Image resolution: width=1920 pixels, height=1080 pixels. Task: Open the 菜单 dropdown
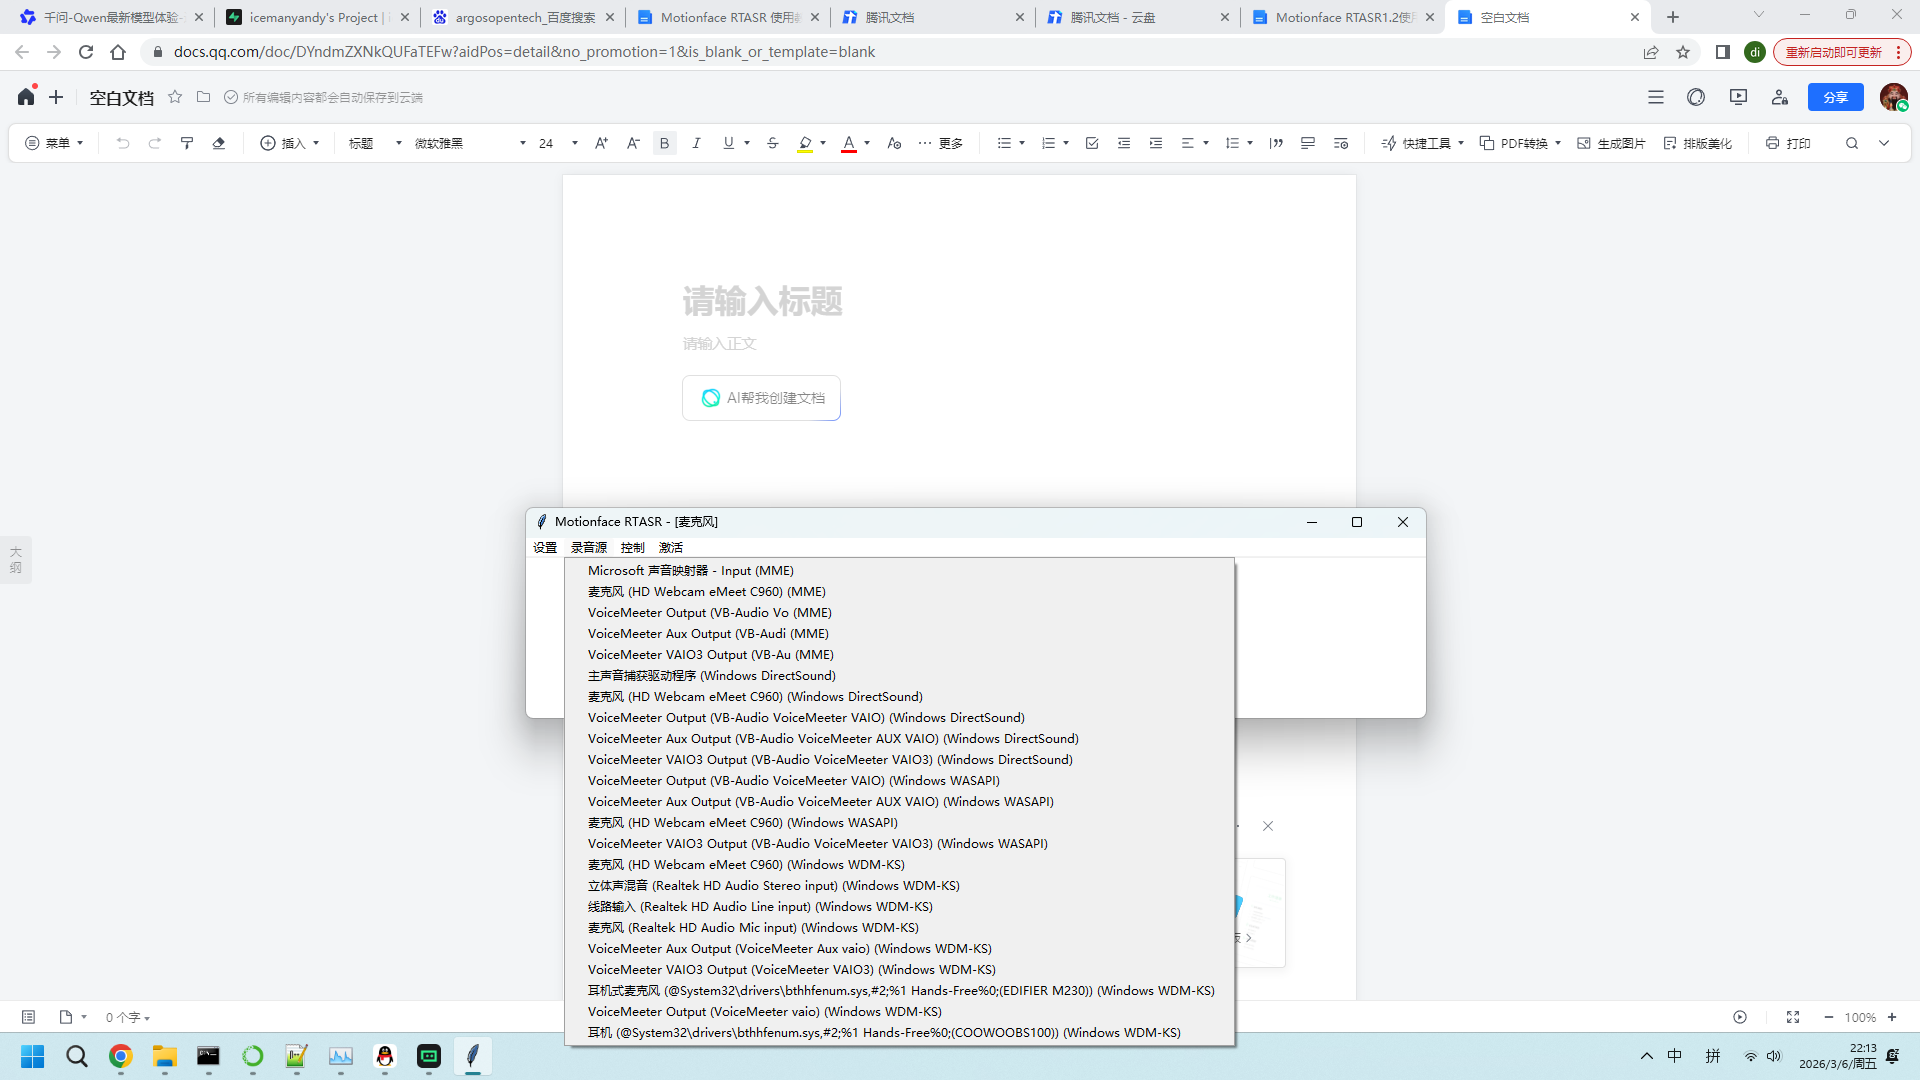(54, 143)
